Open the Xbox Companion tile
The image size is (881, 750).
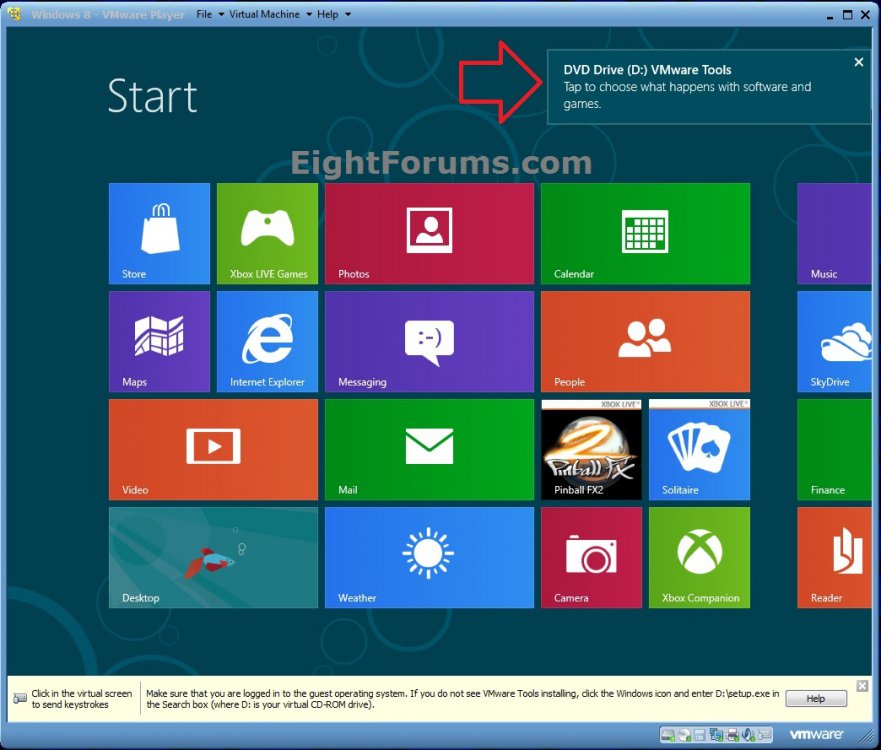pyautogui.click(x=700, y=557)
